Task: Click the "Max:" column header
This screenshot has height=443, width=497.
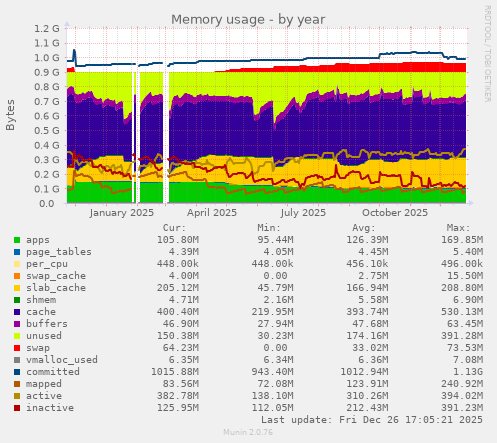Action: point(458,228)
